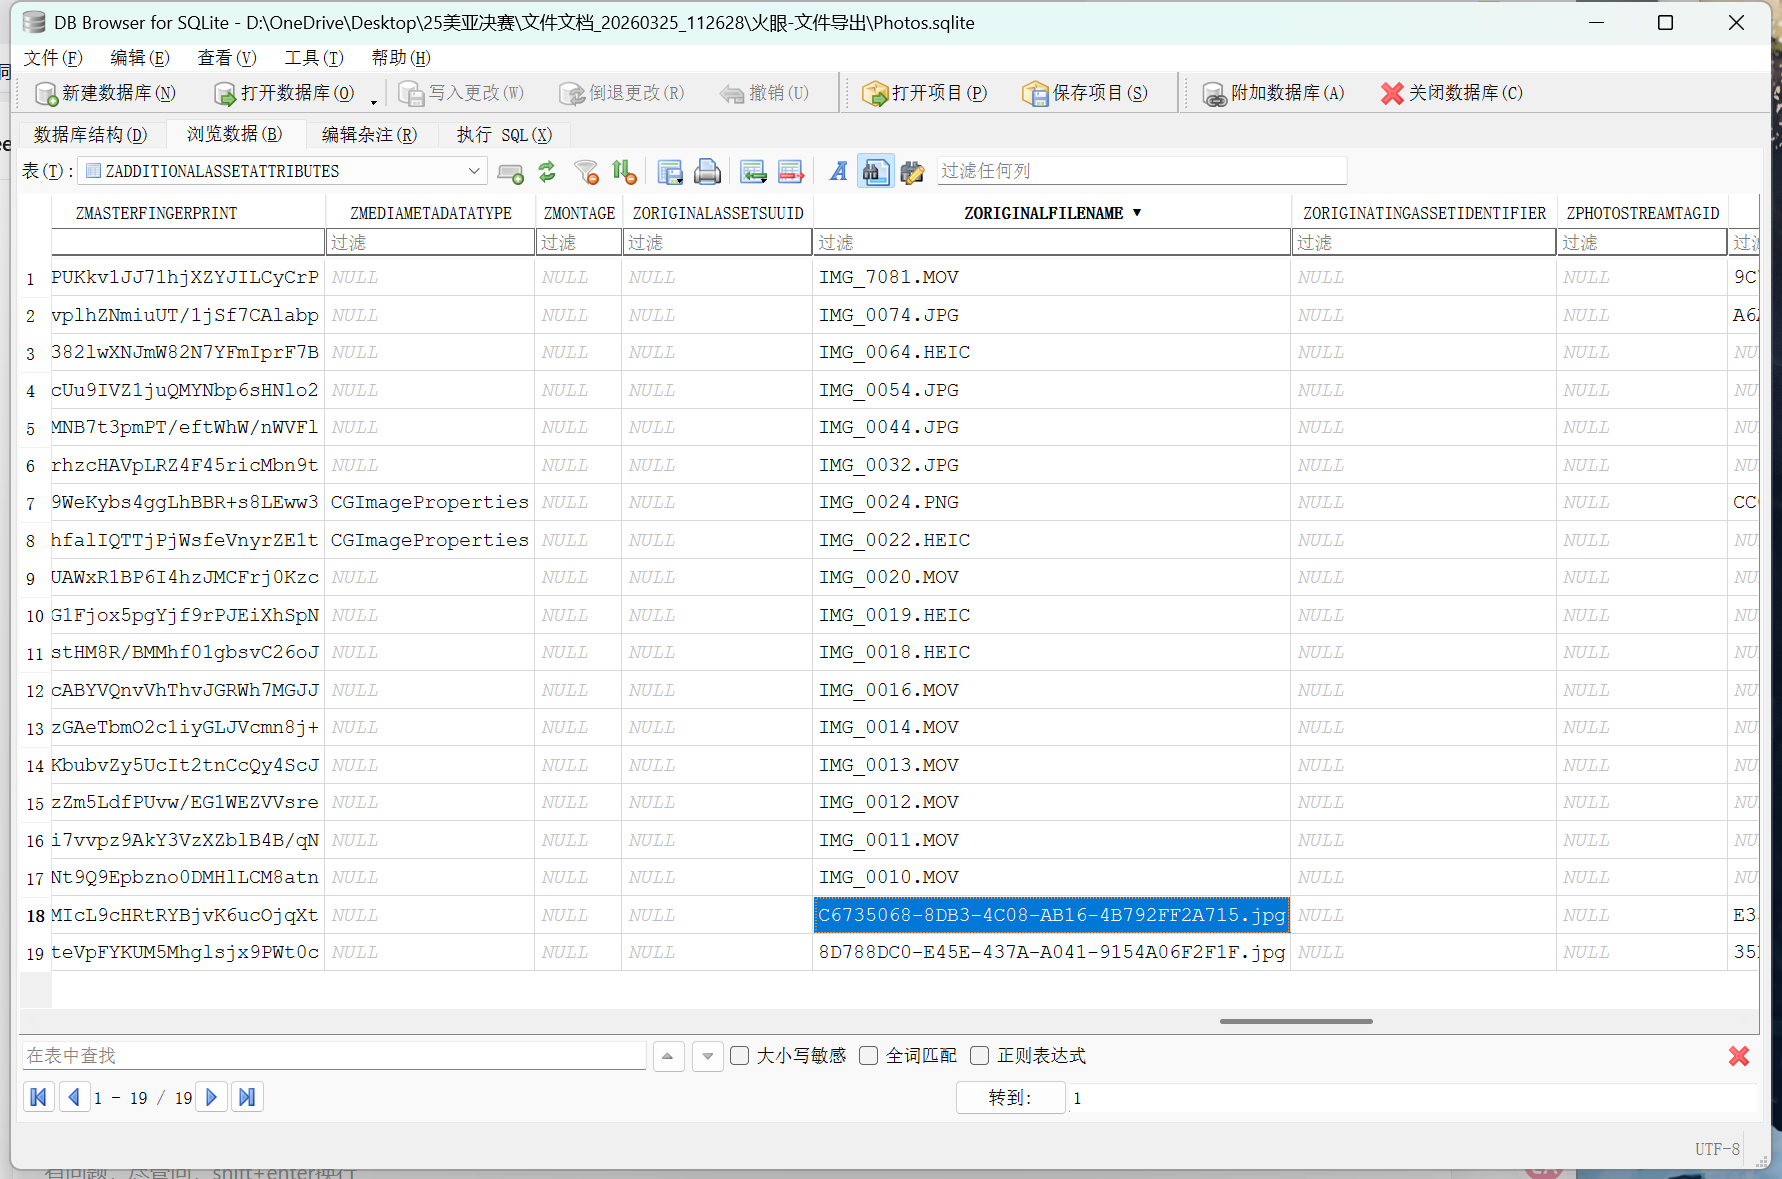Click the clear sorting icon

624,172
